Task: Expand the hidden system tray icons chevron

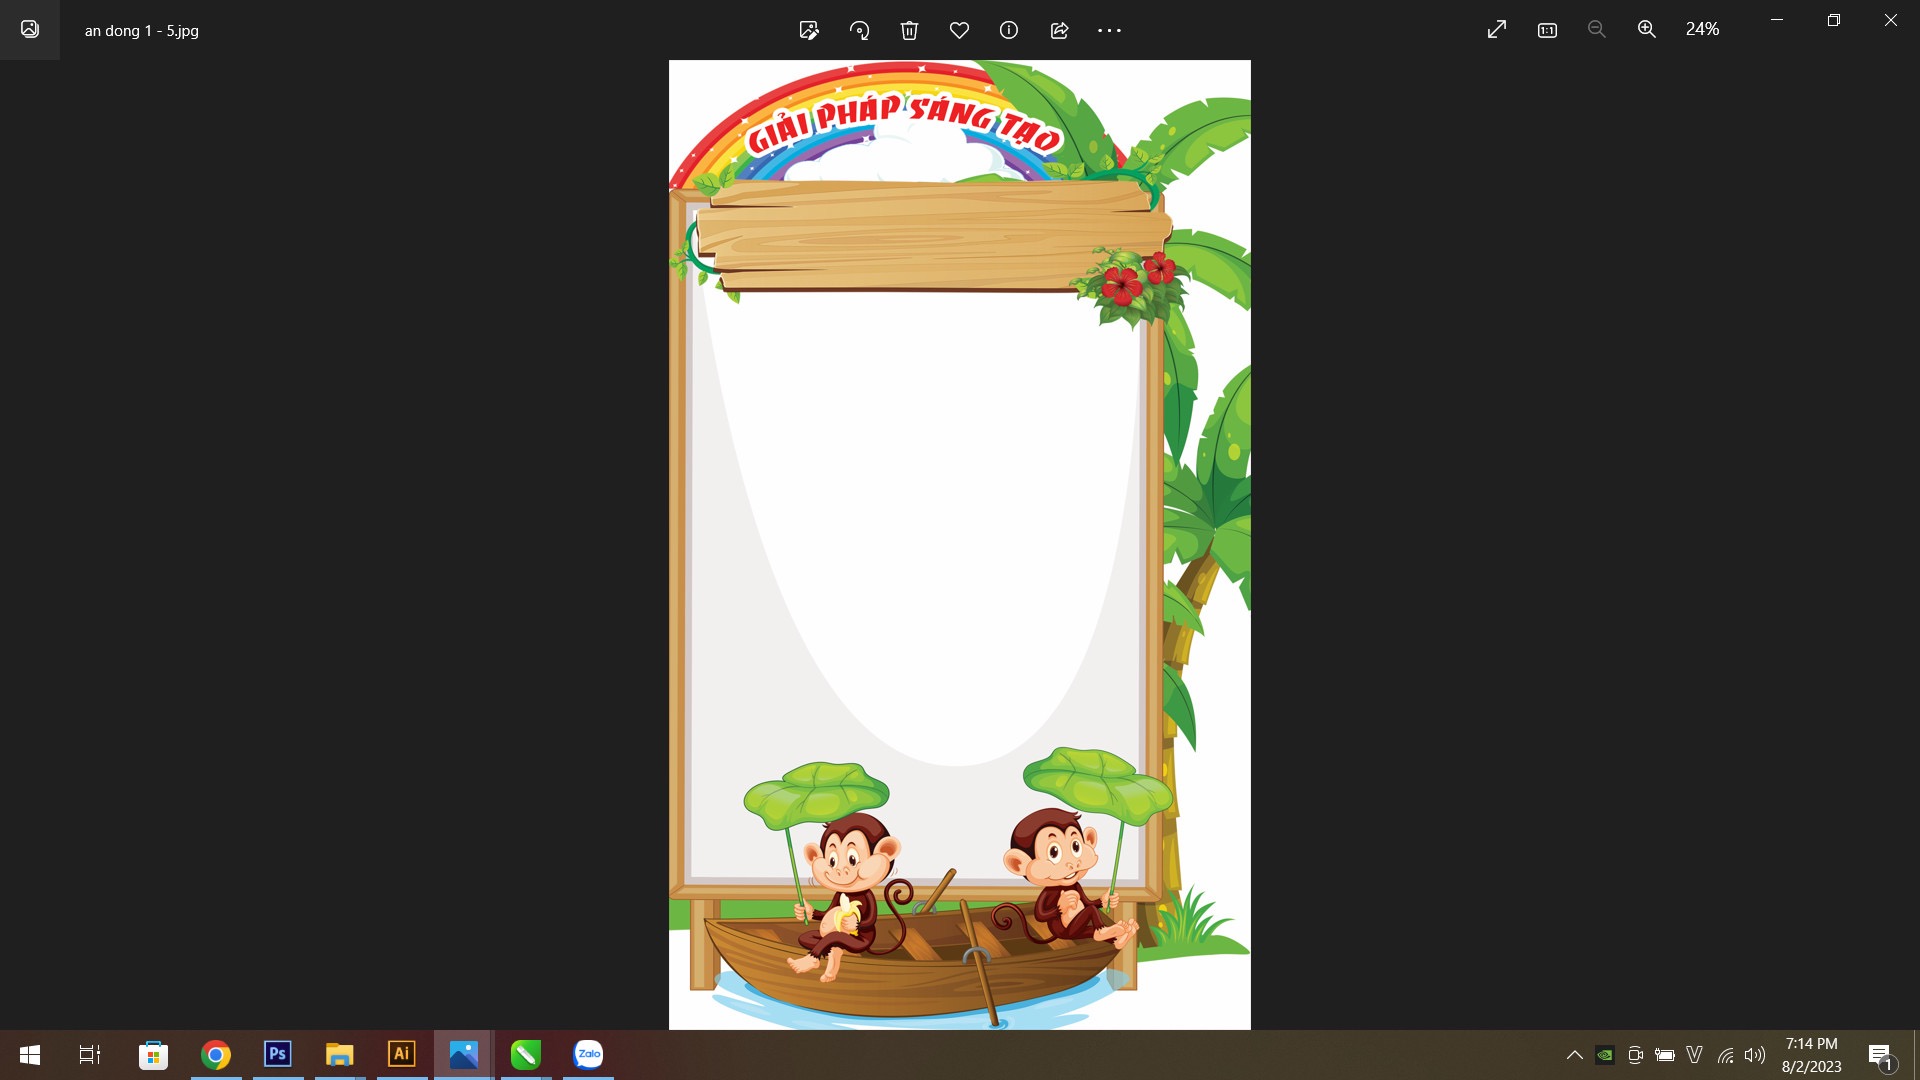Action: point(1574,1055)
